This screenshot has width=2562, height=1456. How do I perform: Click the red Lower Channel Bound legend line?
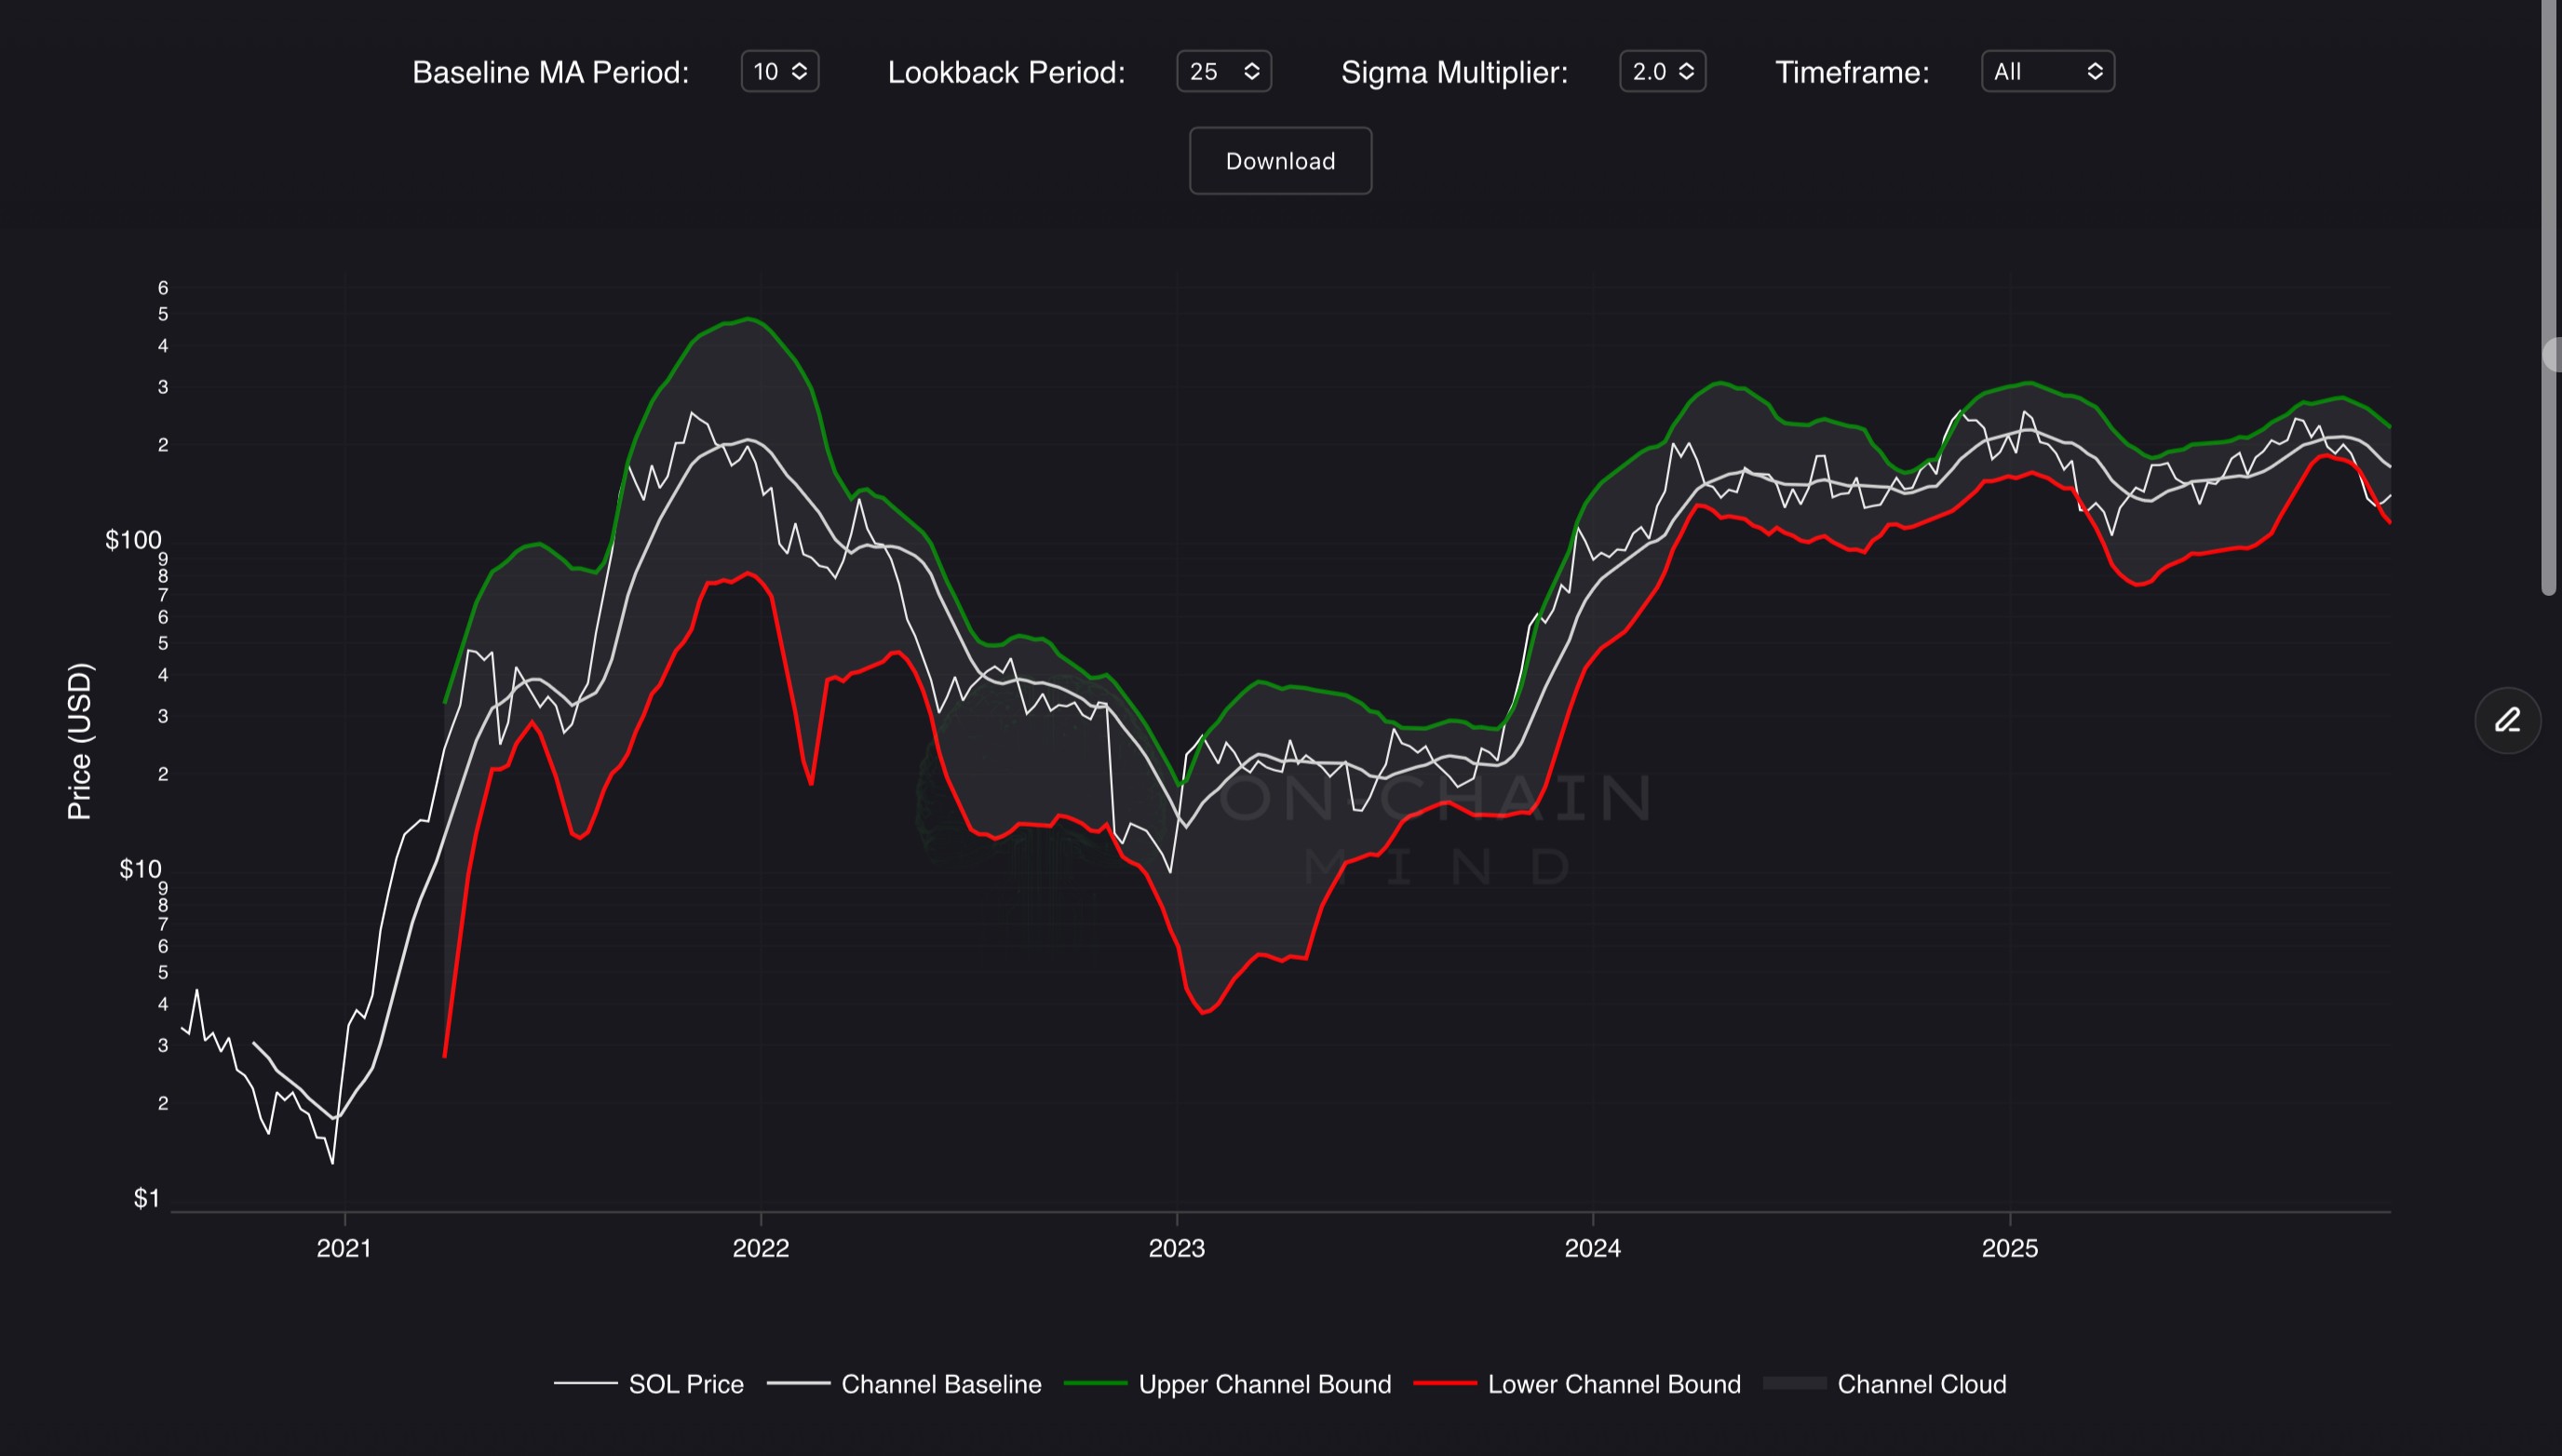pyautogui.click(x=1445, y=1384)
